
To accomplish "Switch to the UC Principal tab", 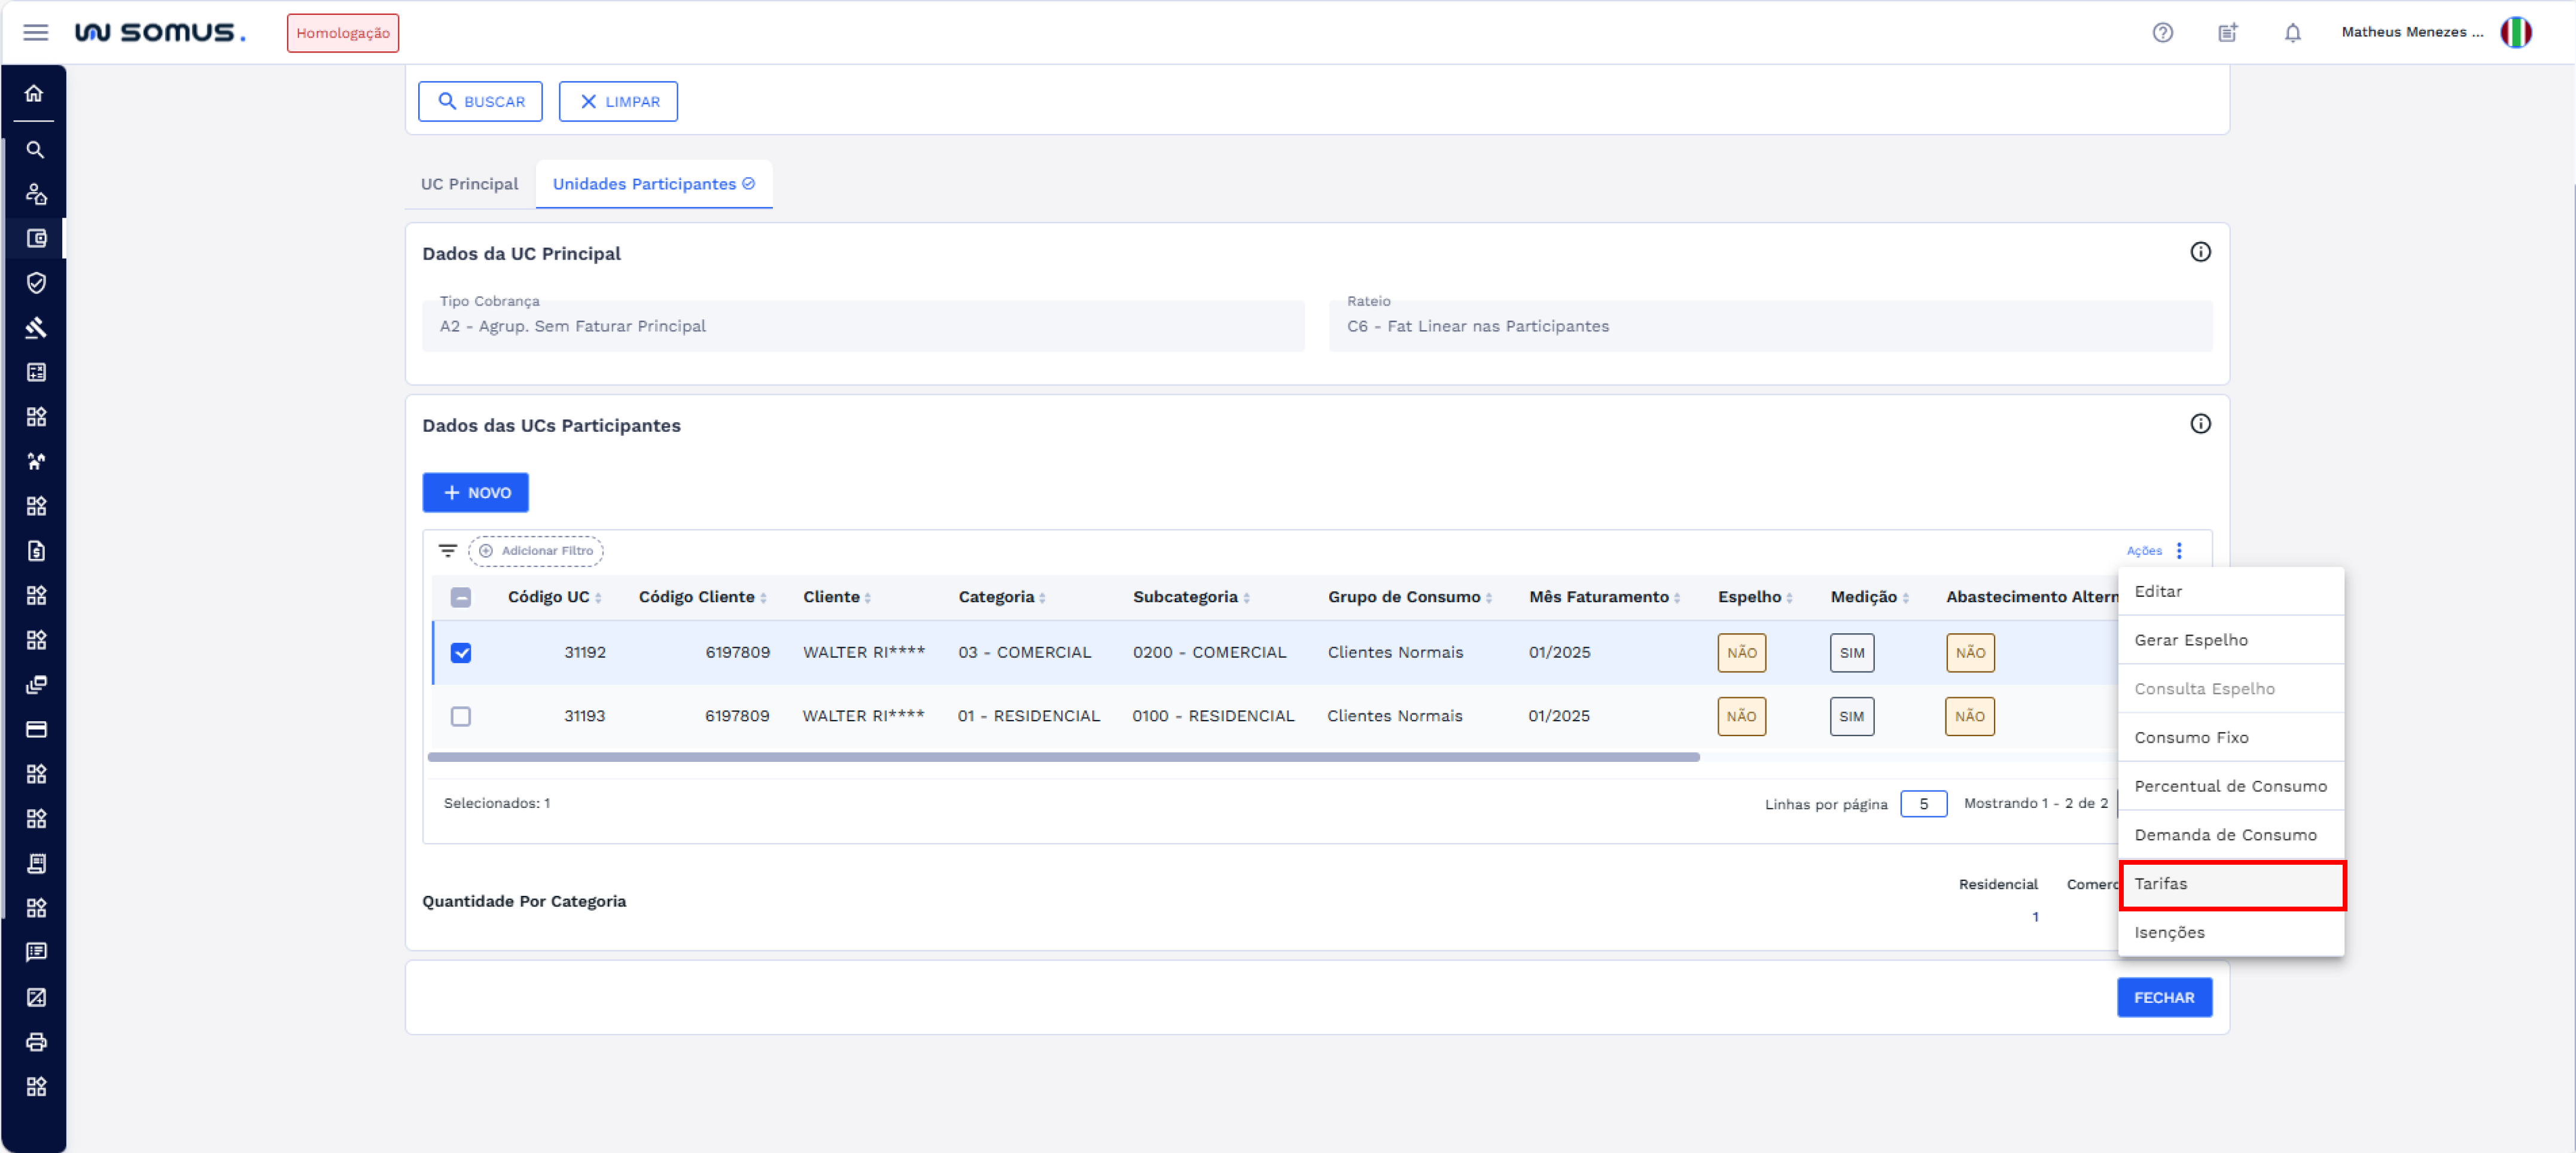I will point(469,184).
